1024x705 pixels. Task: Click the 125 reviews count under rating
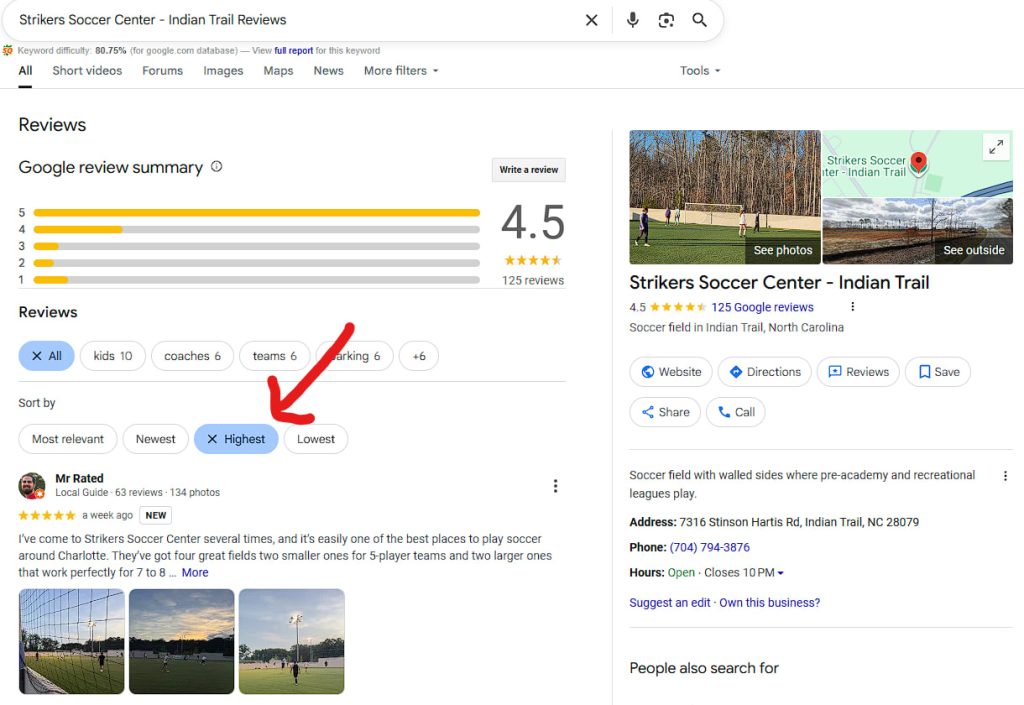click(532, 281)
